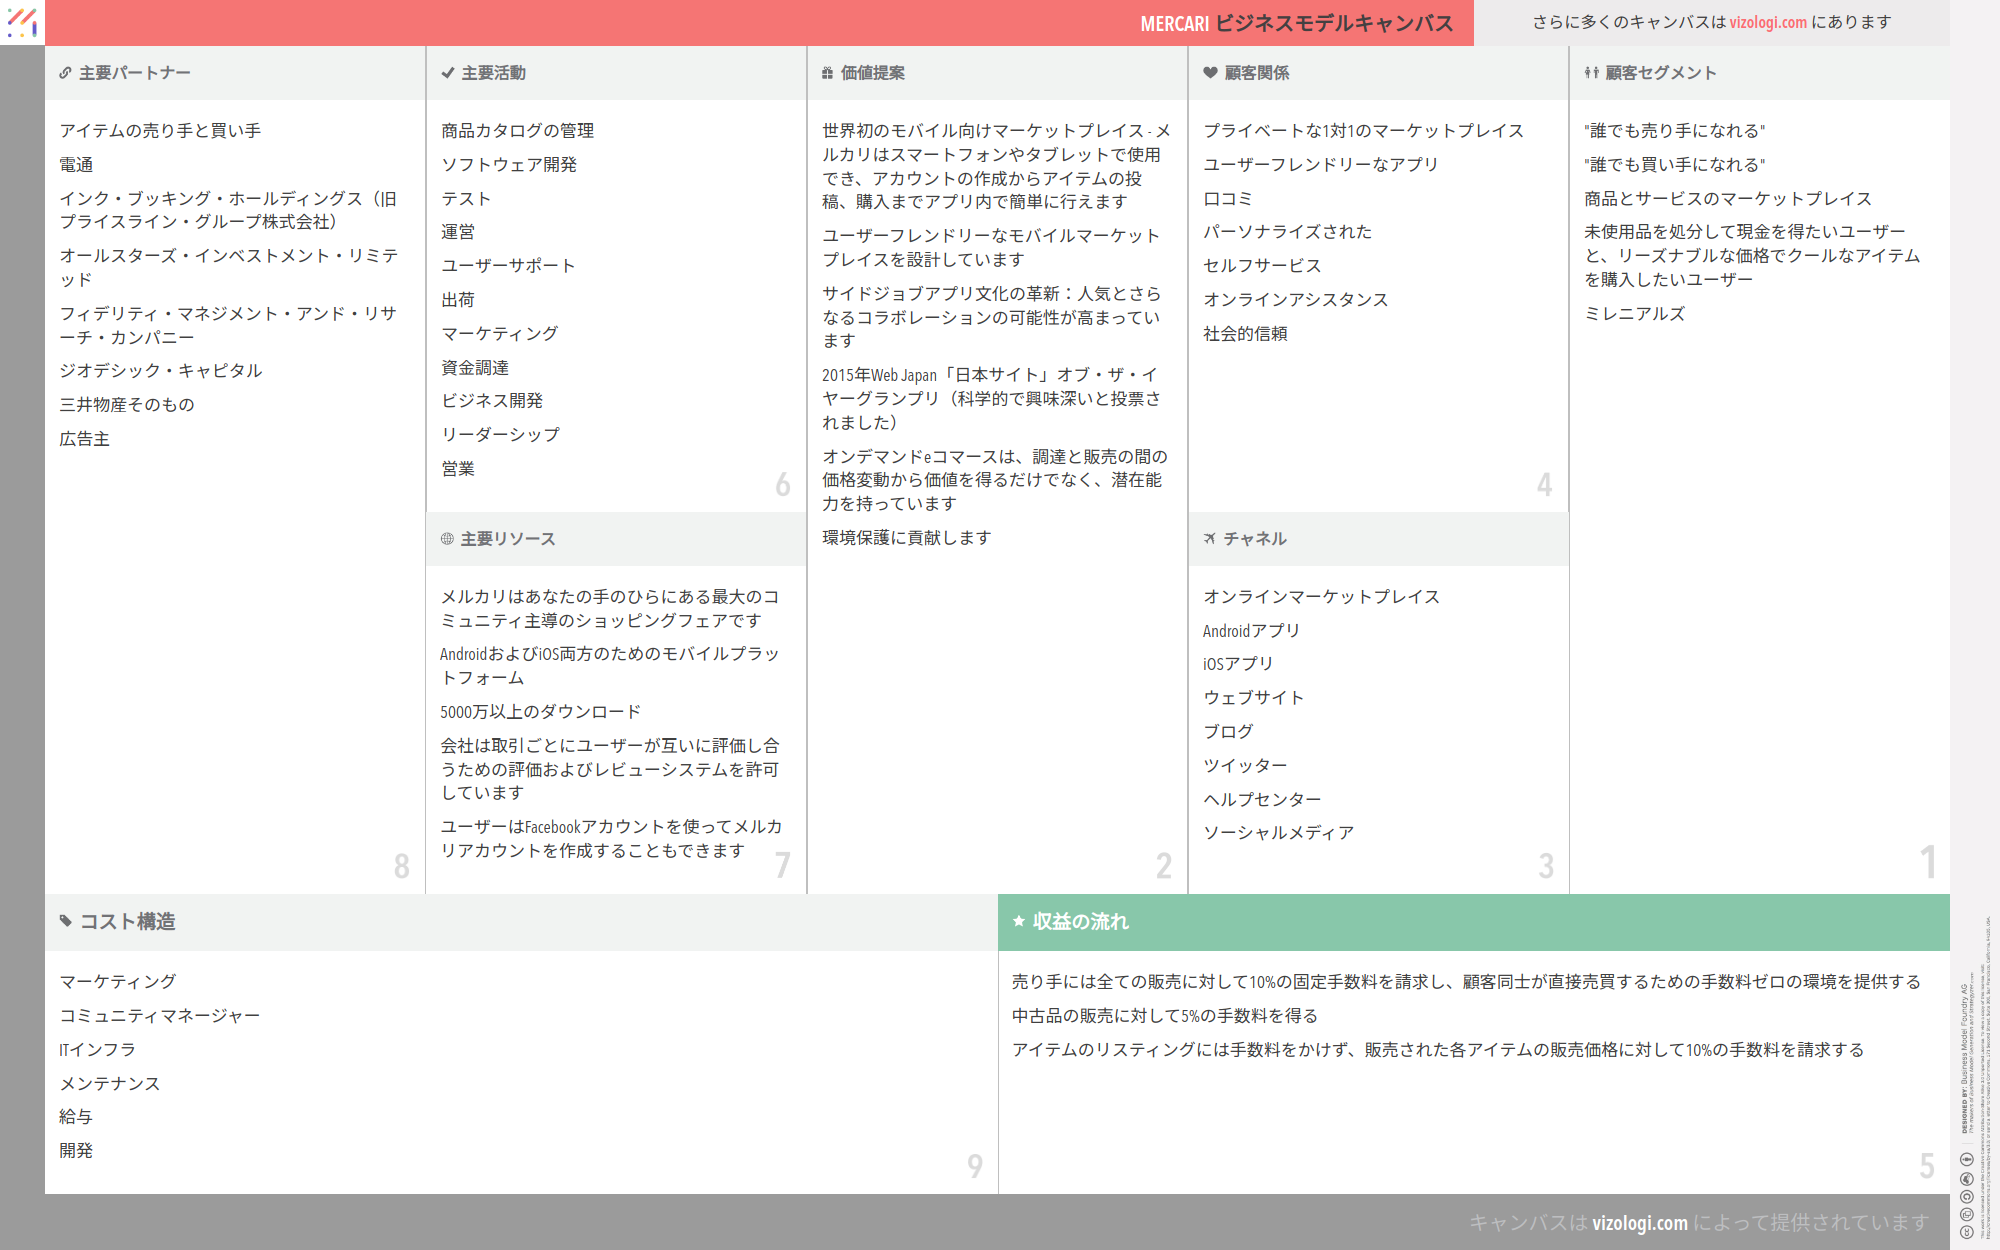This screenshot has width=2000, height=1250.
Task: Click the checkmark icon beside 主要活動
Action: pyautogui.click(x=447, y=73)
